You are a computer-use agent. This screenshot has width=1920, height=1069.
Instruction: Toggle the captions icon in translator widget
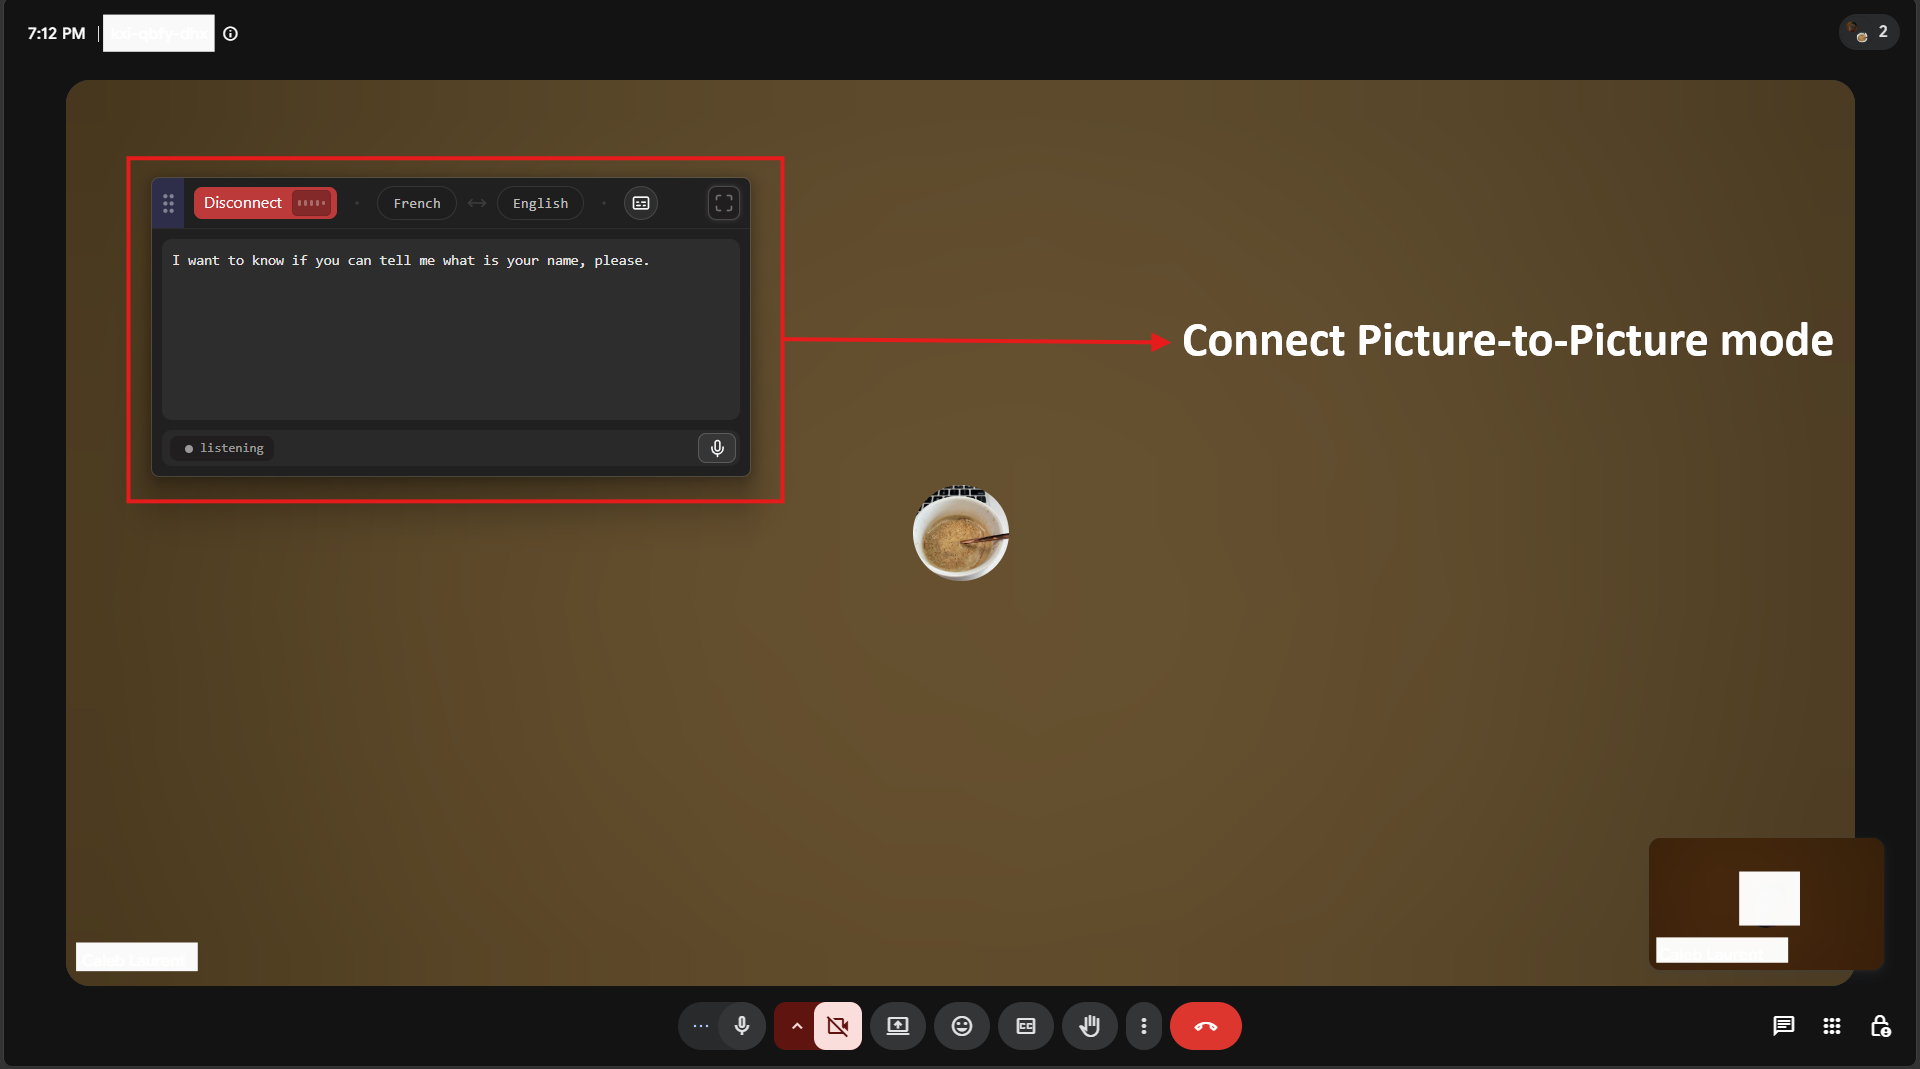pos(641,203)
